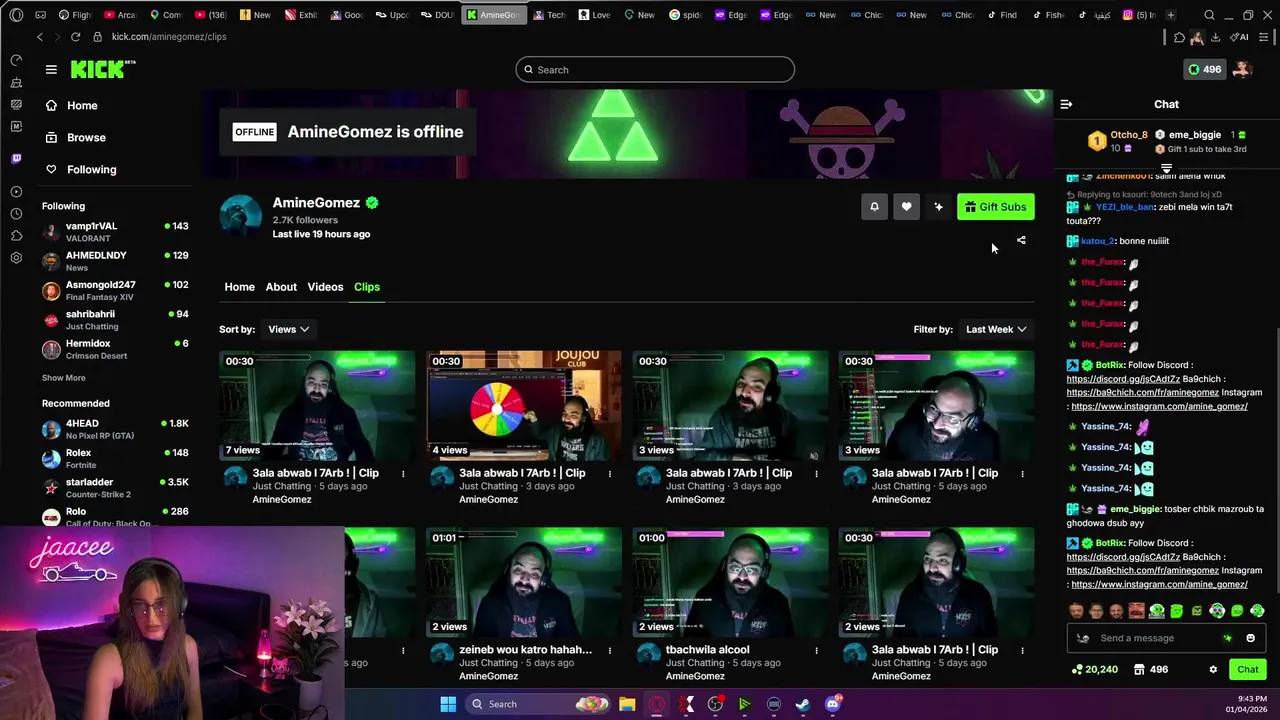This screenshot has height=720, width=1280.
Task: Click the notification bell for AmineGomez
Action: pos(874,207)
